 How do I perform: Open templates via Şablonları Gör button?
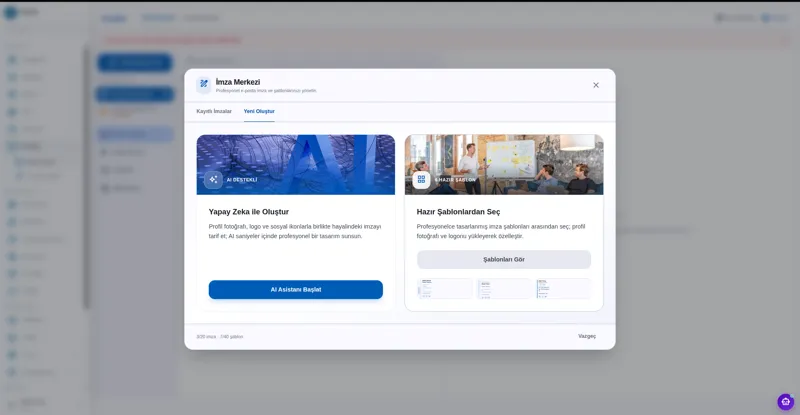[x=504, y=259]
